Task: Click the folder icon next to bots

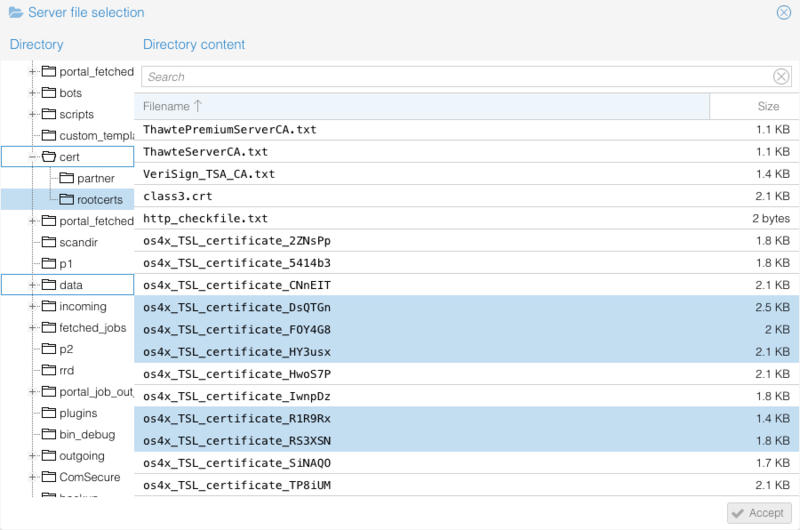Action: point(48,93)
